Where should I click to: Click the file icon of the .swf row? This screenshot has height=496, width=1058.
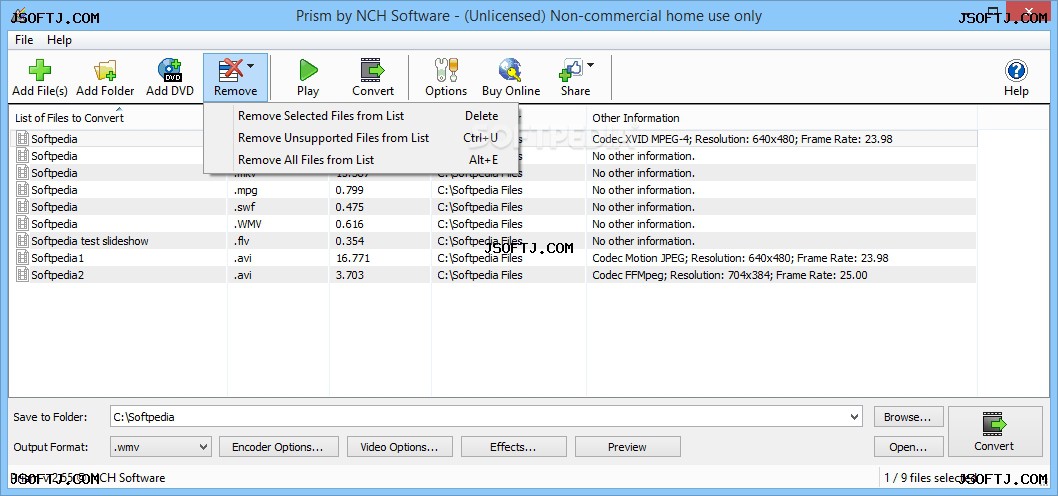tap(23, 206)
